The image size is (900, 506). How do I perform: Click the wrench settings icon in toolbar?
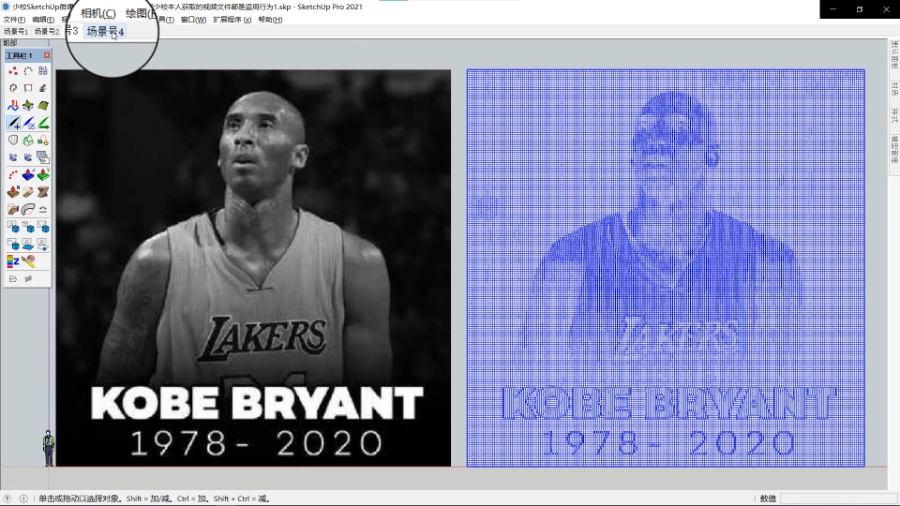pos(28,279)
